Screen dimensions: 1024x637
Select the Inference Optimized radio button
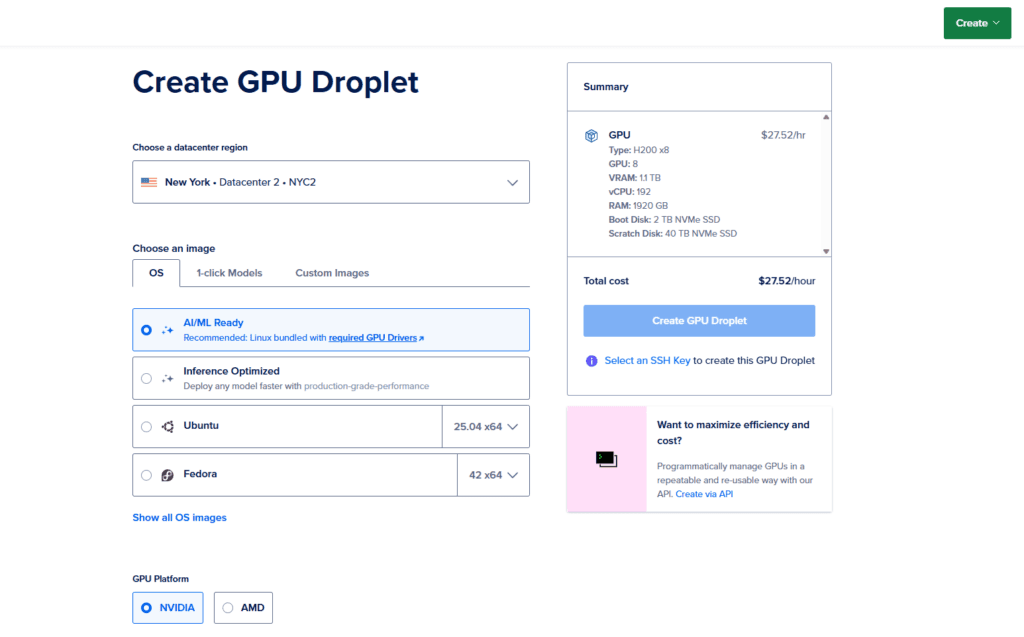tap(146, 378)
